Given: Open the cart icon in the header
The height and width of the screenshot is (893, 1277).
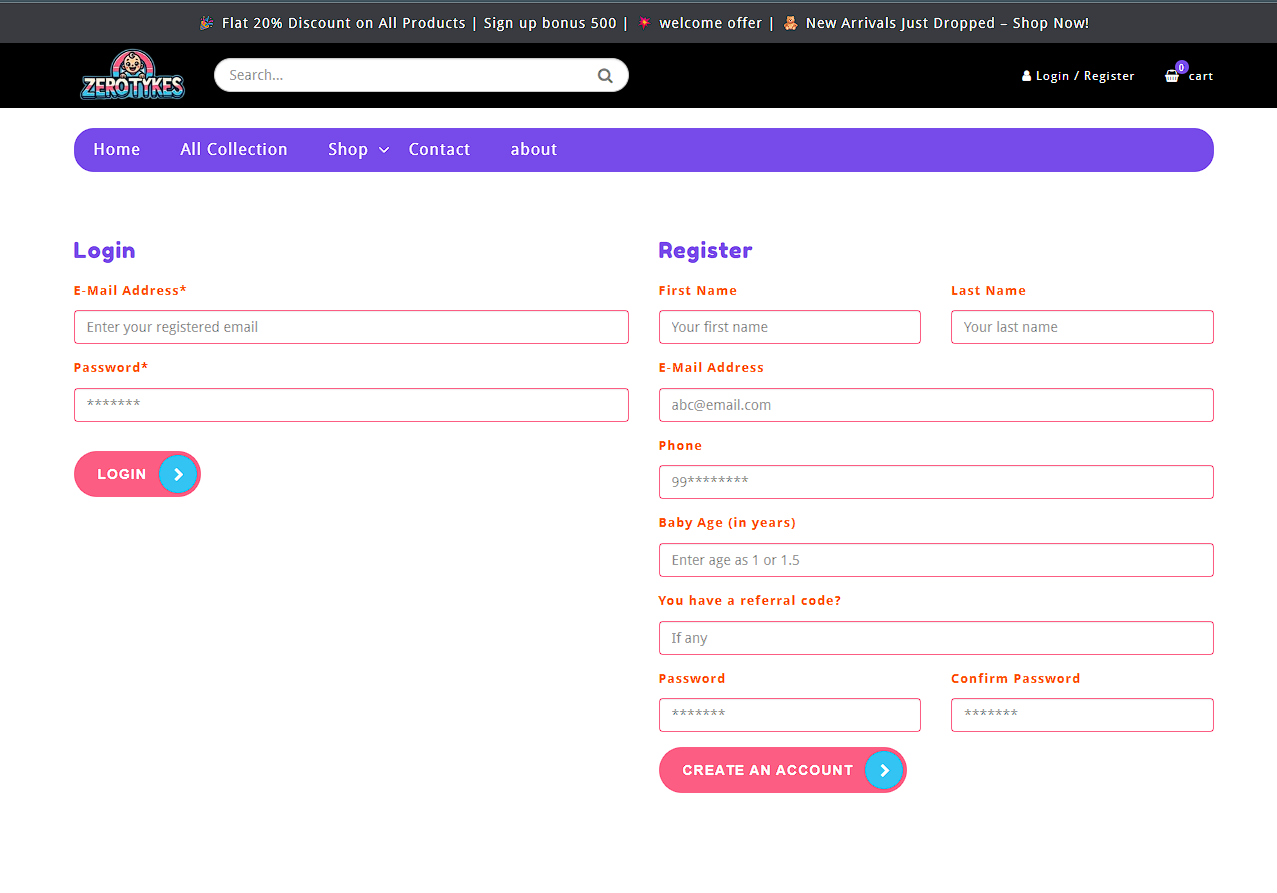Looking at the screenshot, I should (1170, 75).
